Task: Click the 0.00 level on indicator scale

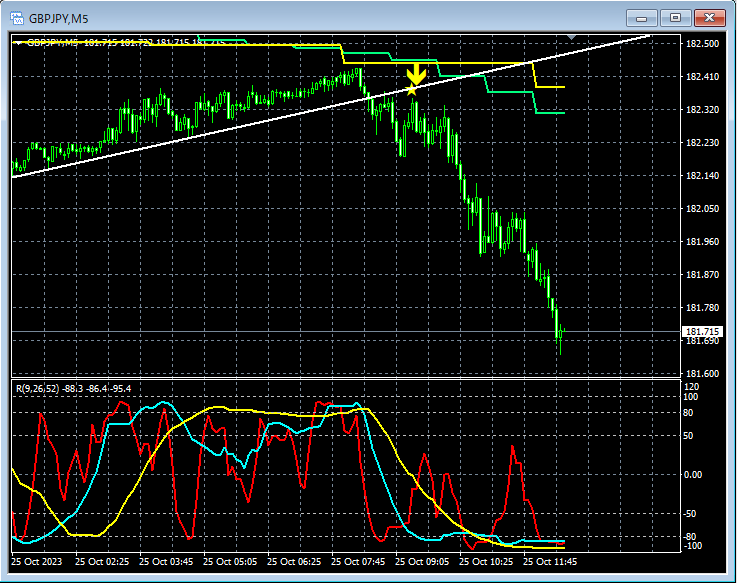Action: pos(693,475)
